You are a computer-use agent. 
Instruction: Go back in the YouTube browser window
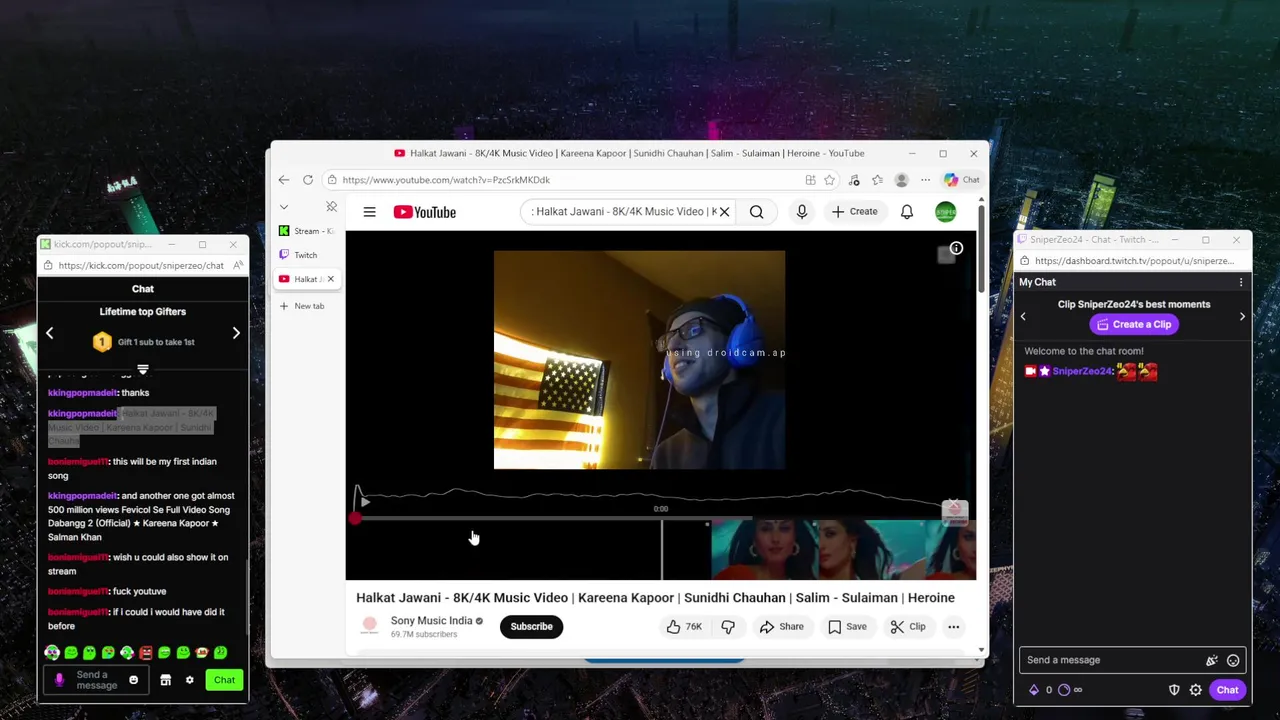284,180
